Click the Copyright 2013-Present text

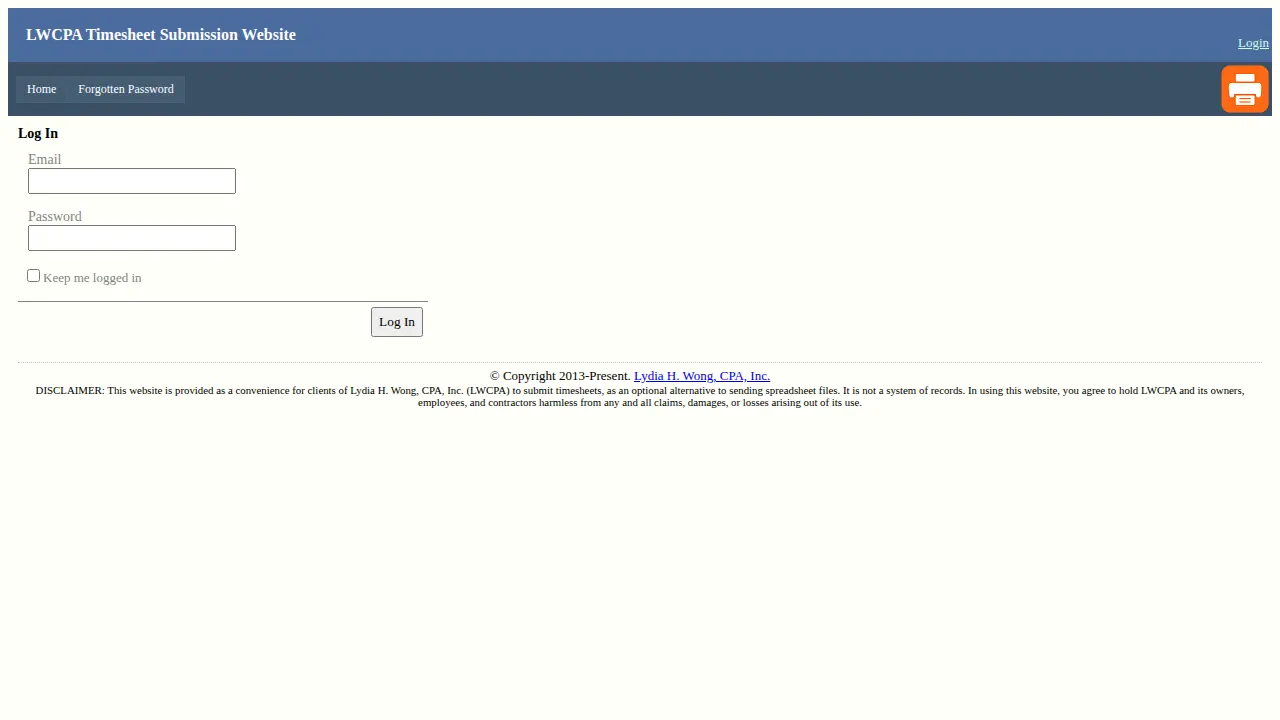[x=560, y=376]
